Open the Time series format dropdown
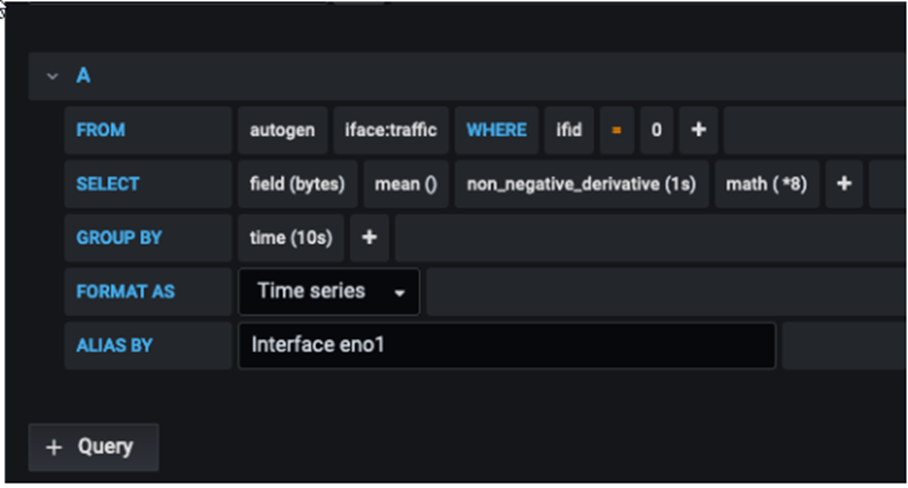This screenshot has height=488, width=908. [x=329, y=292]
